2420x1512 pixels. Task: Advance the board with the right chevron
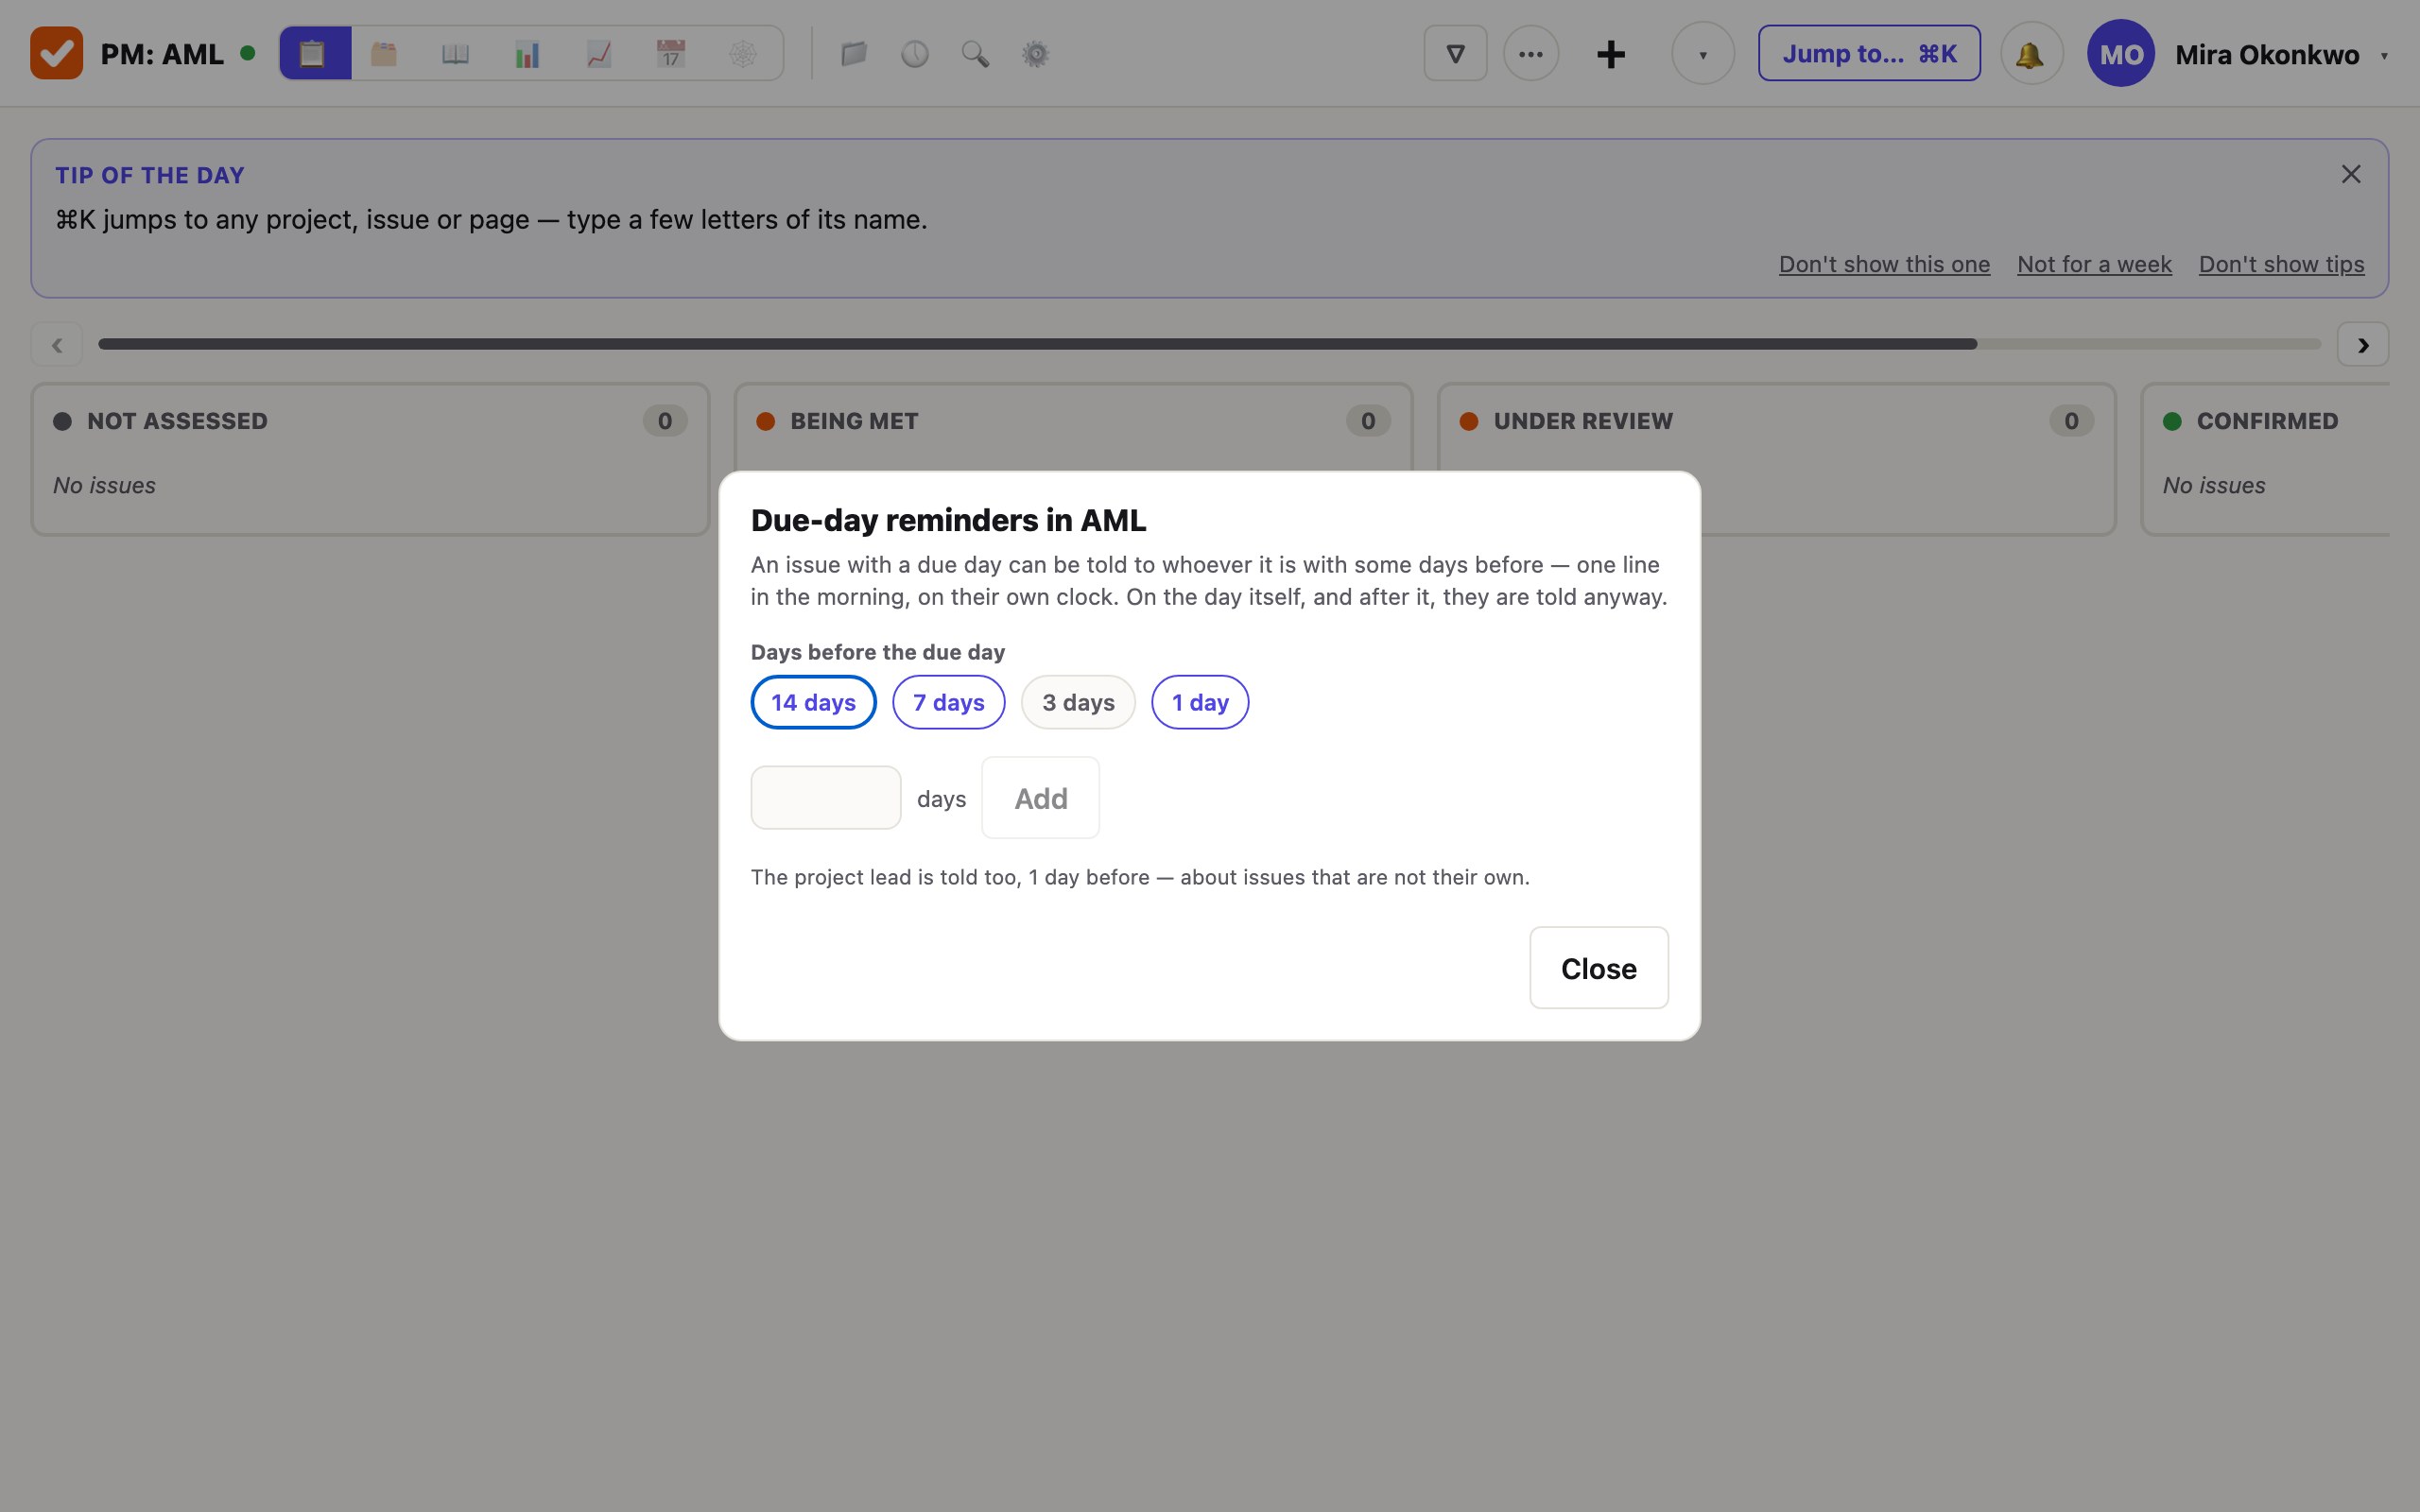pos(2362,345)
